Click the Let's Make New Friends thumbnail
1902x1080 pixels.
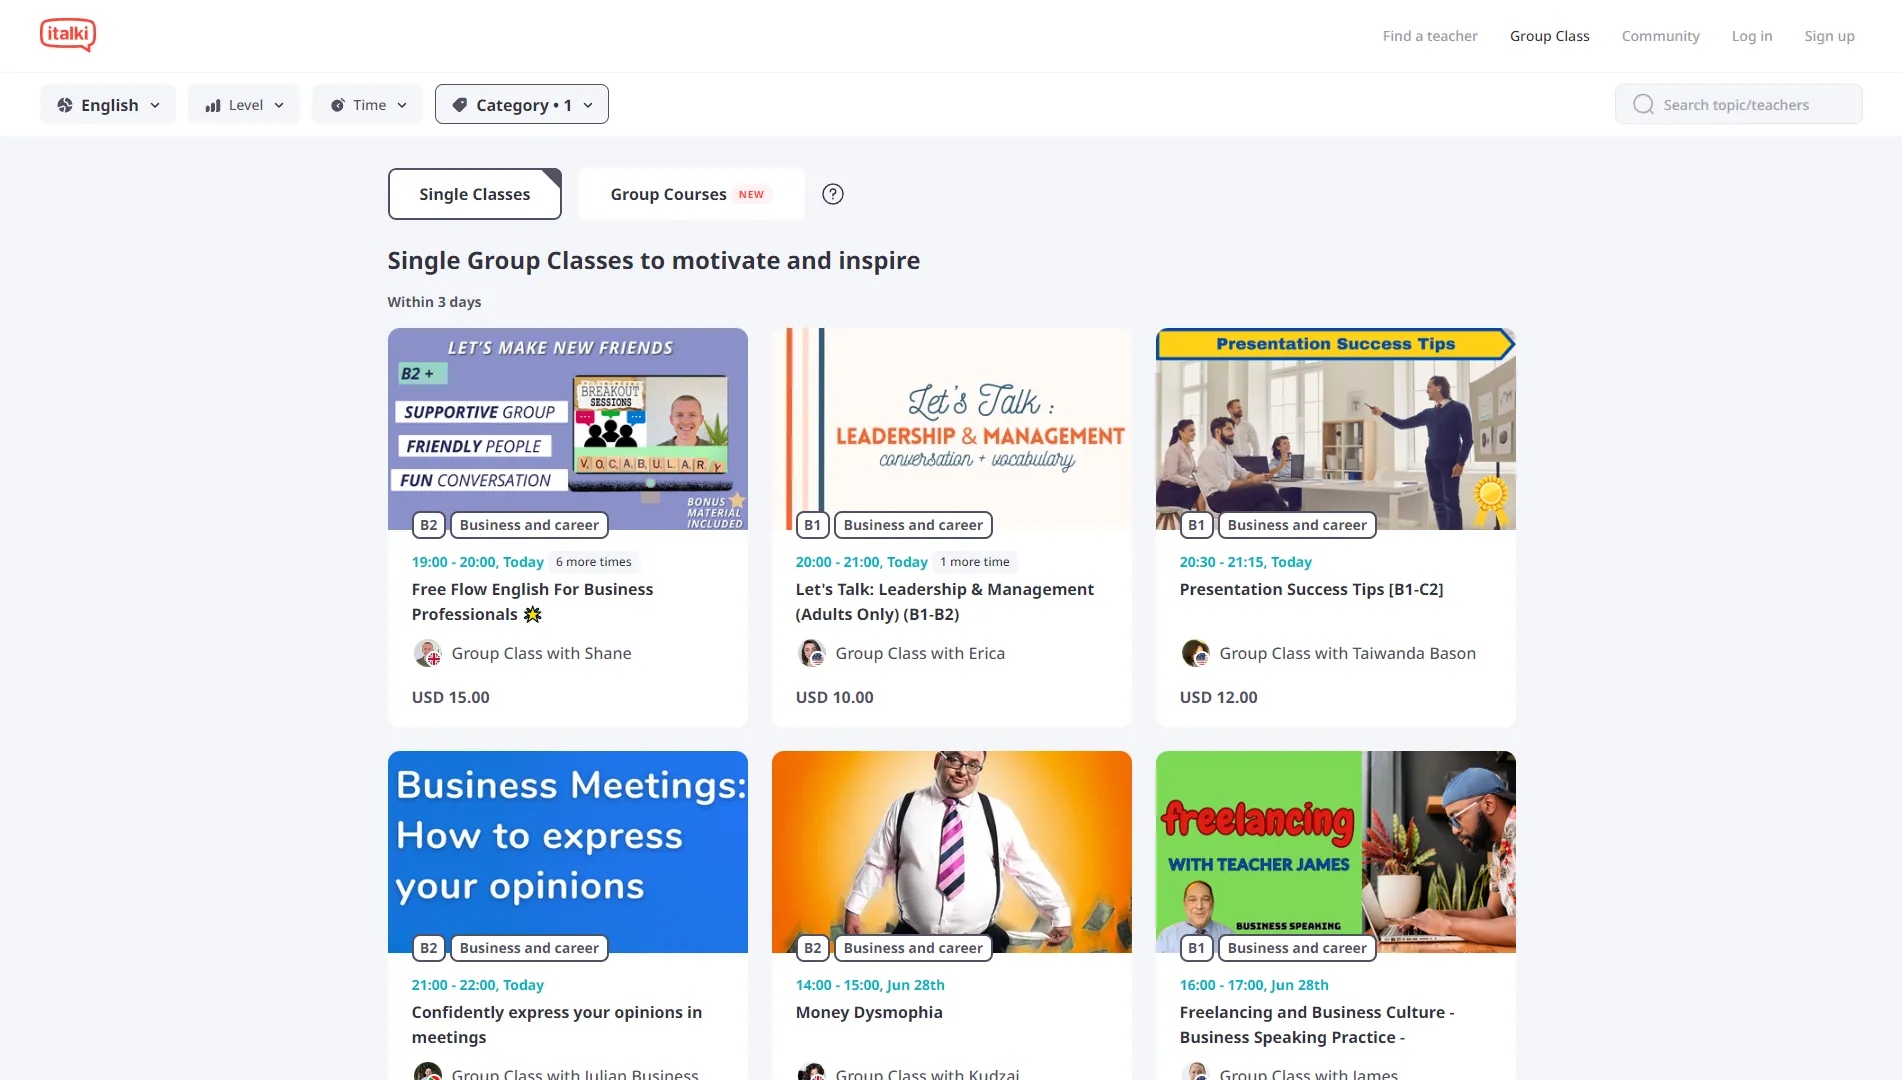click(x=568, y=429)
